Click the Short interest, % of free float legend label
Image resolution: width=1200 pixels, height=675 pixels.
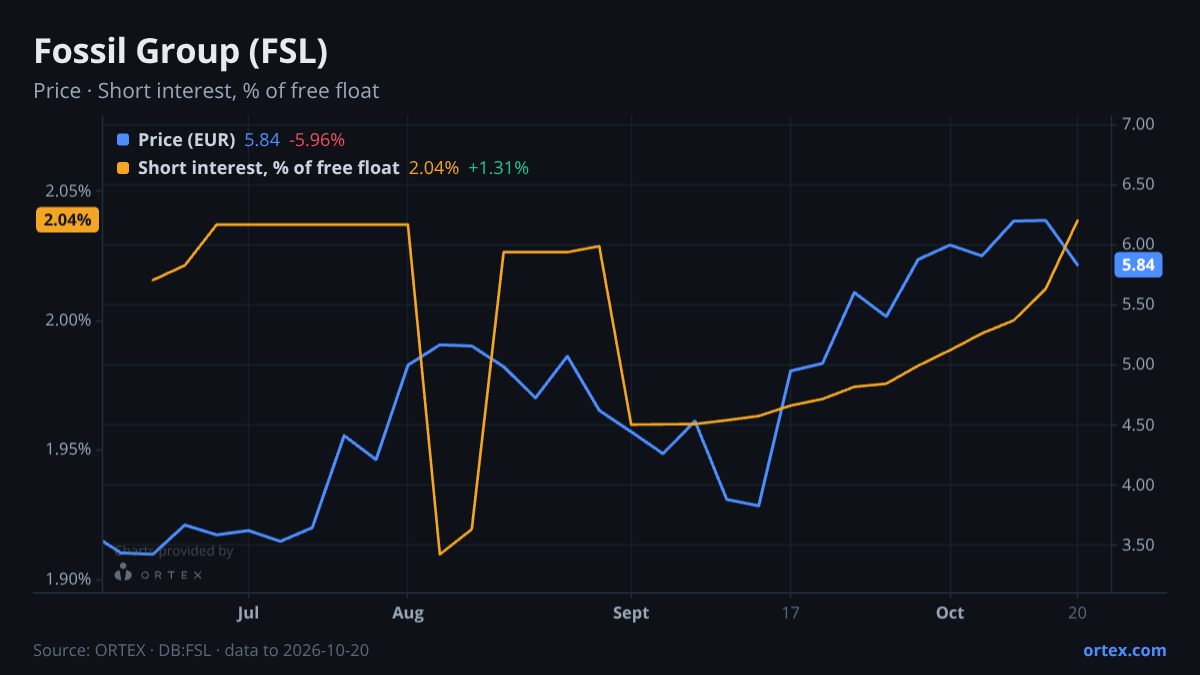[x=268, y=168]
